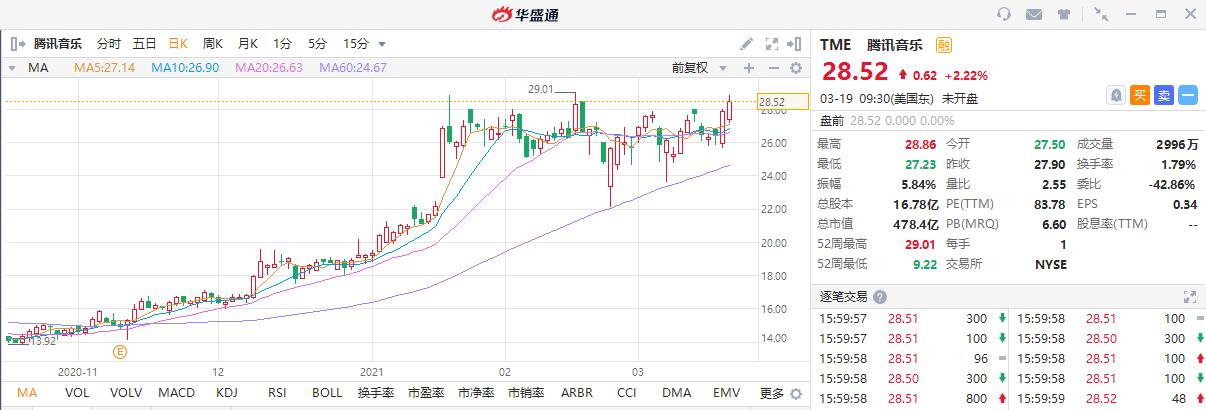Zoom in chart with plus

tap(748, 68)
